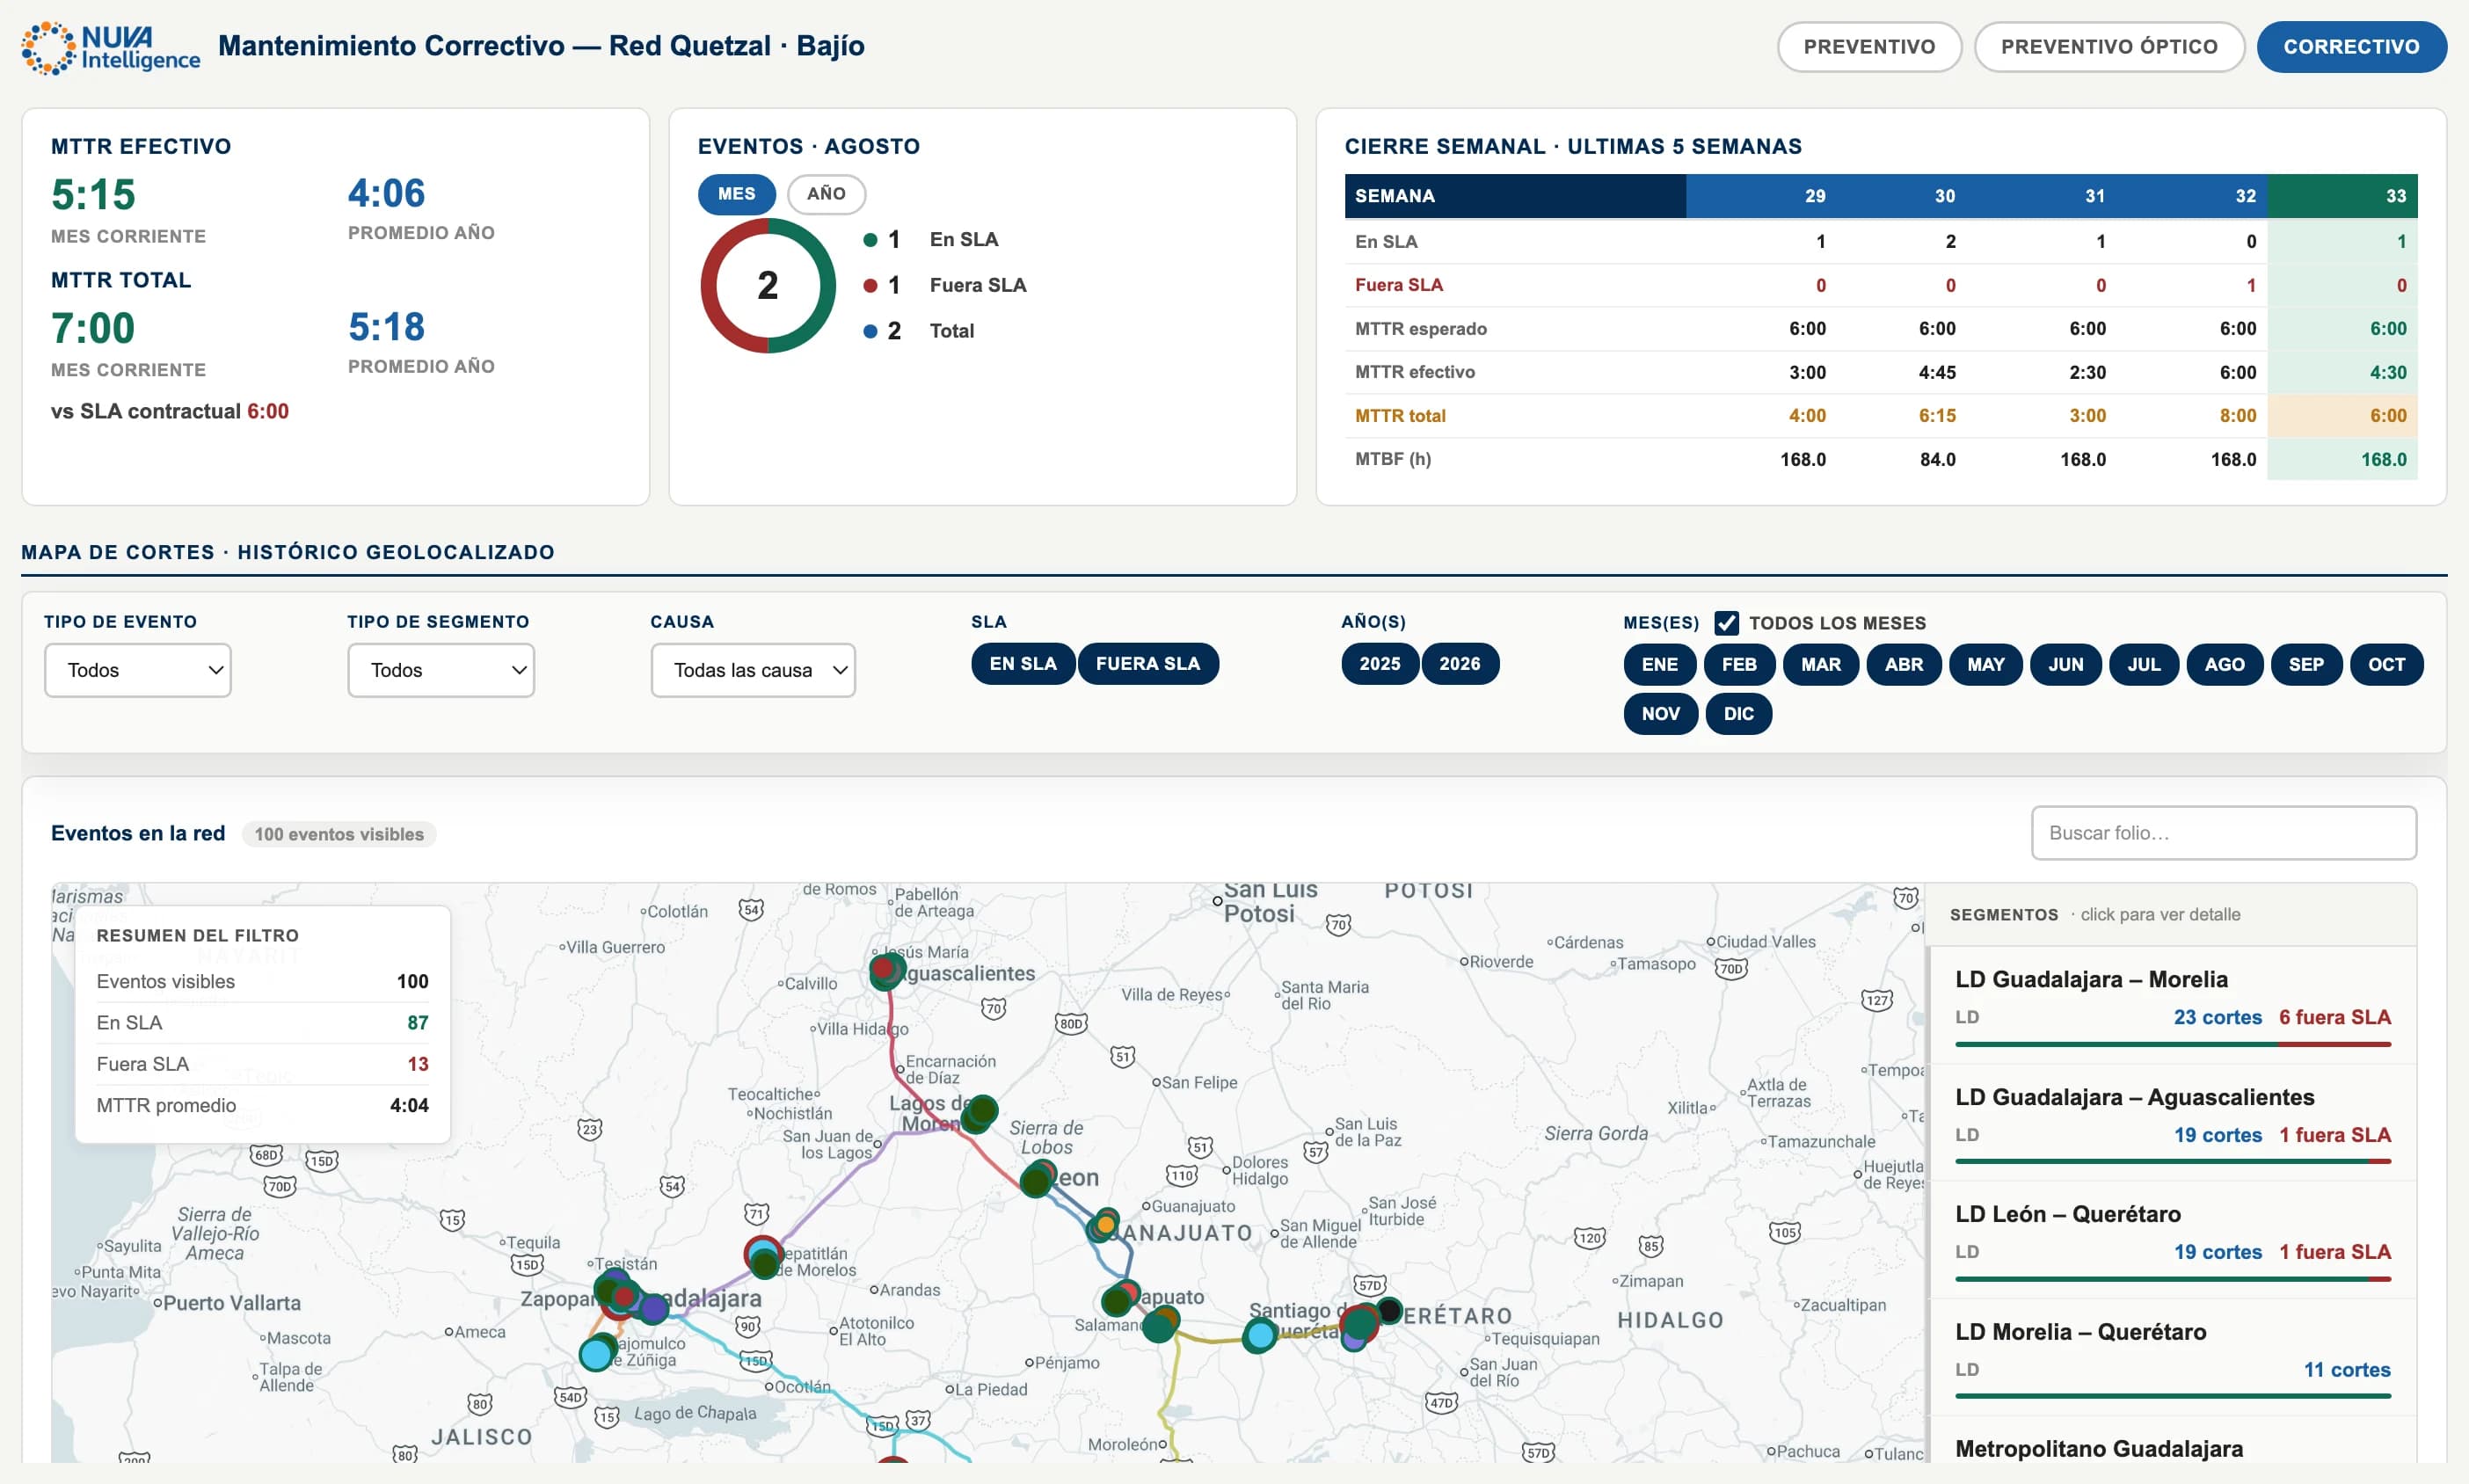Click the Fuera SLA table row label

click(1398, 285)
